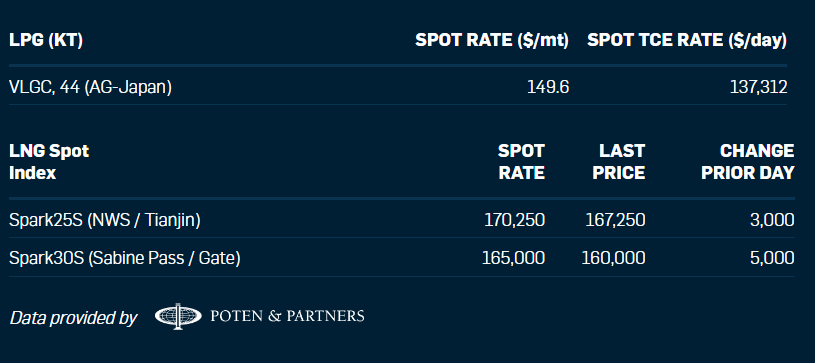Click the SPOT TCE RATE ($/day) header
This screenshot has width=815, height=363.
(x=687, y=41)
